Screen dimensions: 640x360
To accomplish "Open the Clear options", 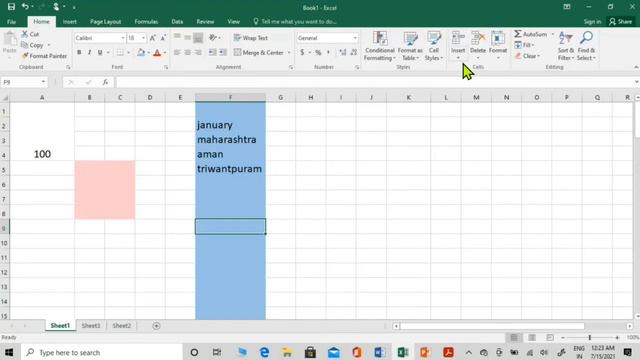I will (527, 56).
